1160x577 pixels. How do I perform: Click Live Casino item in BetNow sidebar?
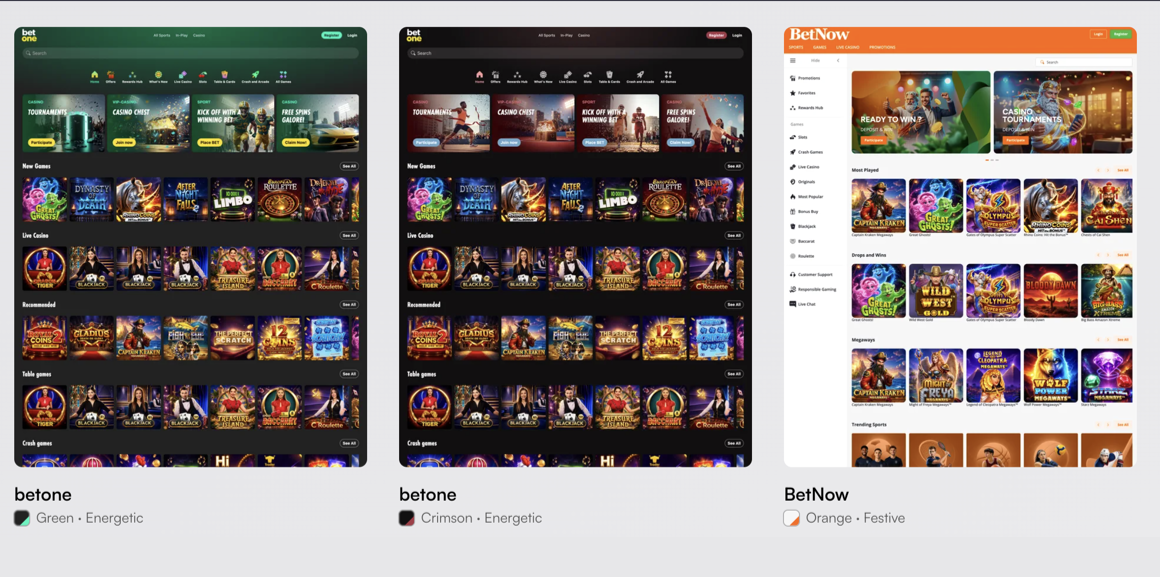pos(804,167)
